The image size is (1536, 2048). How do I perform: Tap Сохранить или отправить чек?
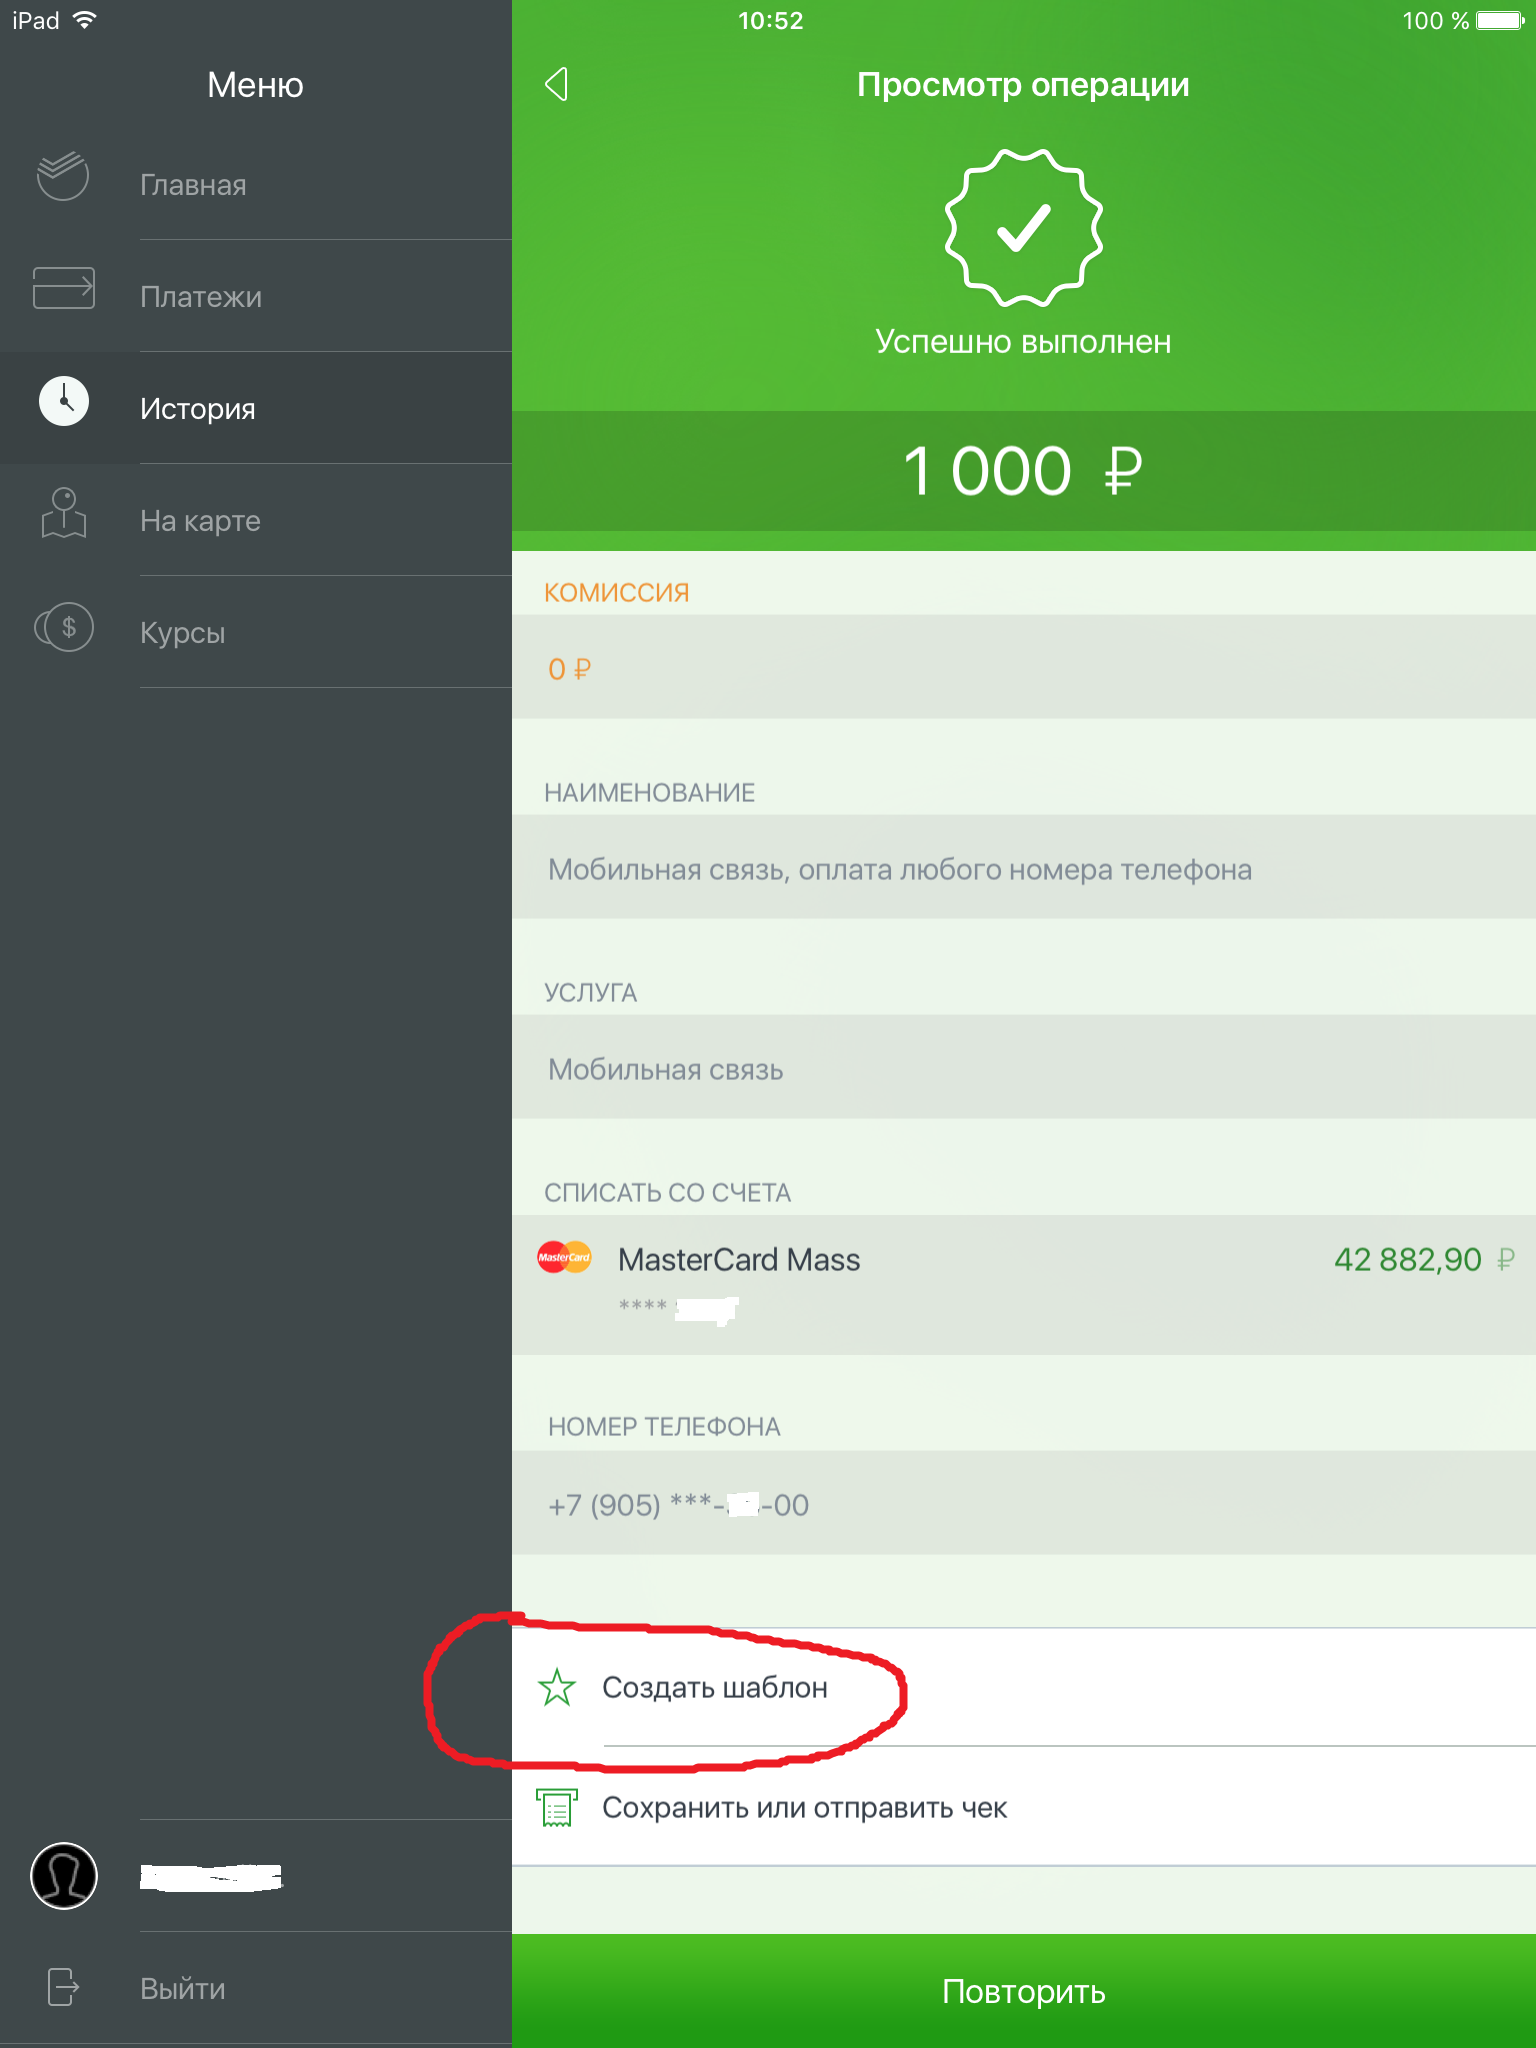coord(1024,1807)
